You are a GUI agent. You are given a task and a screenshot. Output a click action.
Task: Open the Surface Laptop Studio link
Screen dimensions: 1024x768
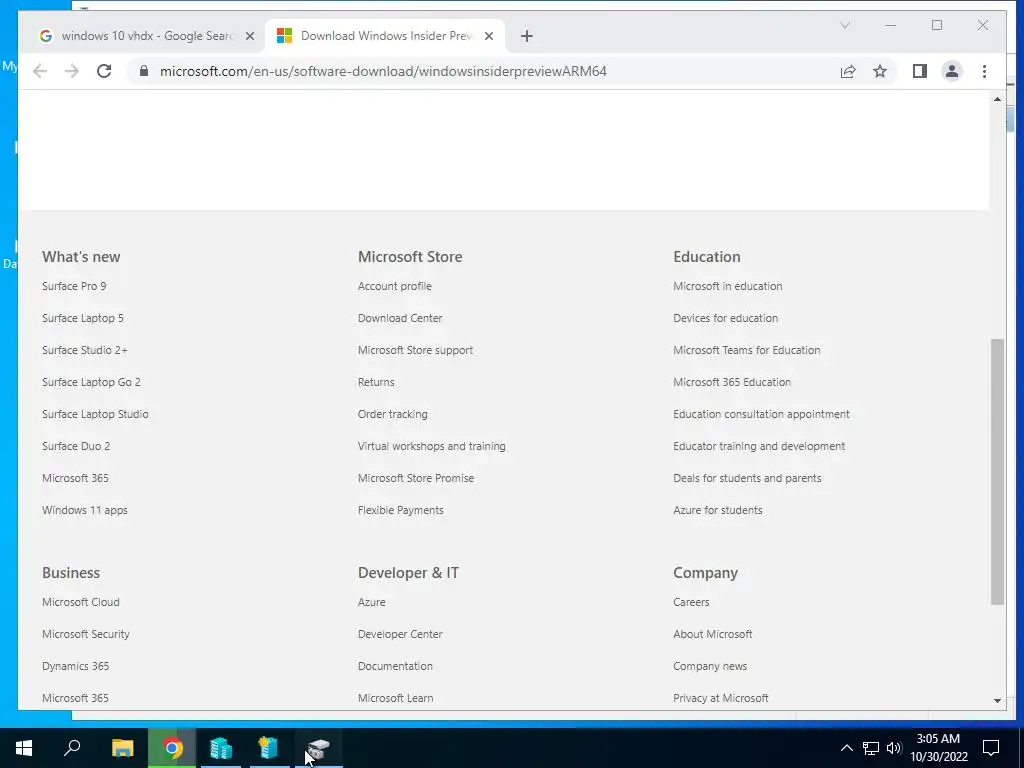pyautogui.click(x=95, y=414)
